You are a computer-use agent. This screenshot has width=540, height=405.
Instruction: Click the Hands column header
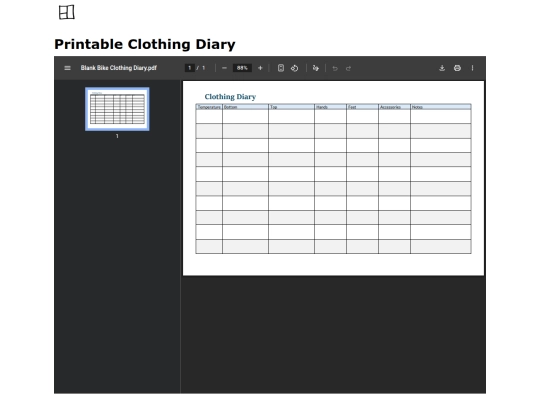coord(330,107)
